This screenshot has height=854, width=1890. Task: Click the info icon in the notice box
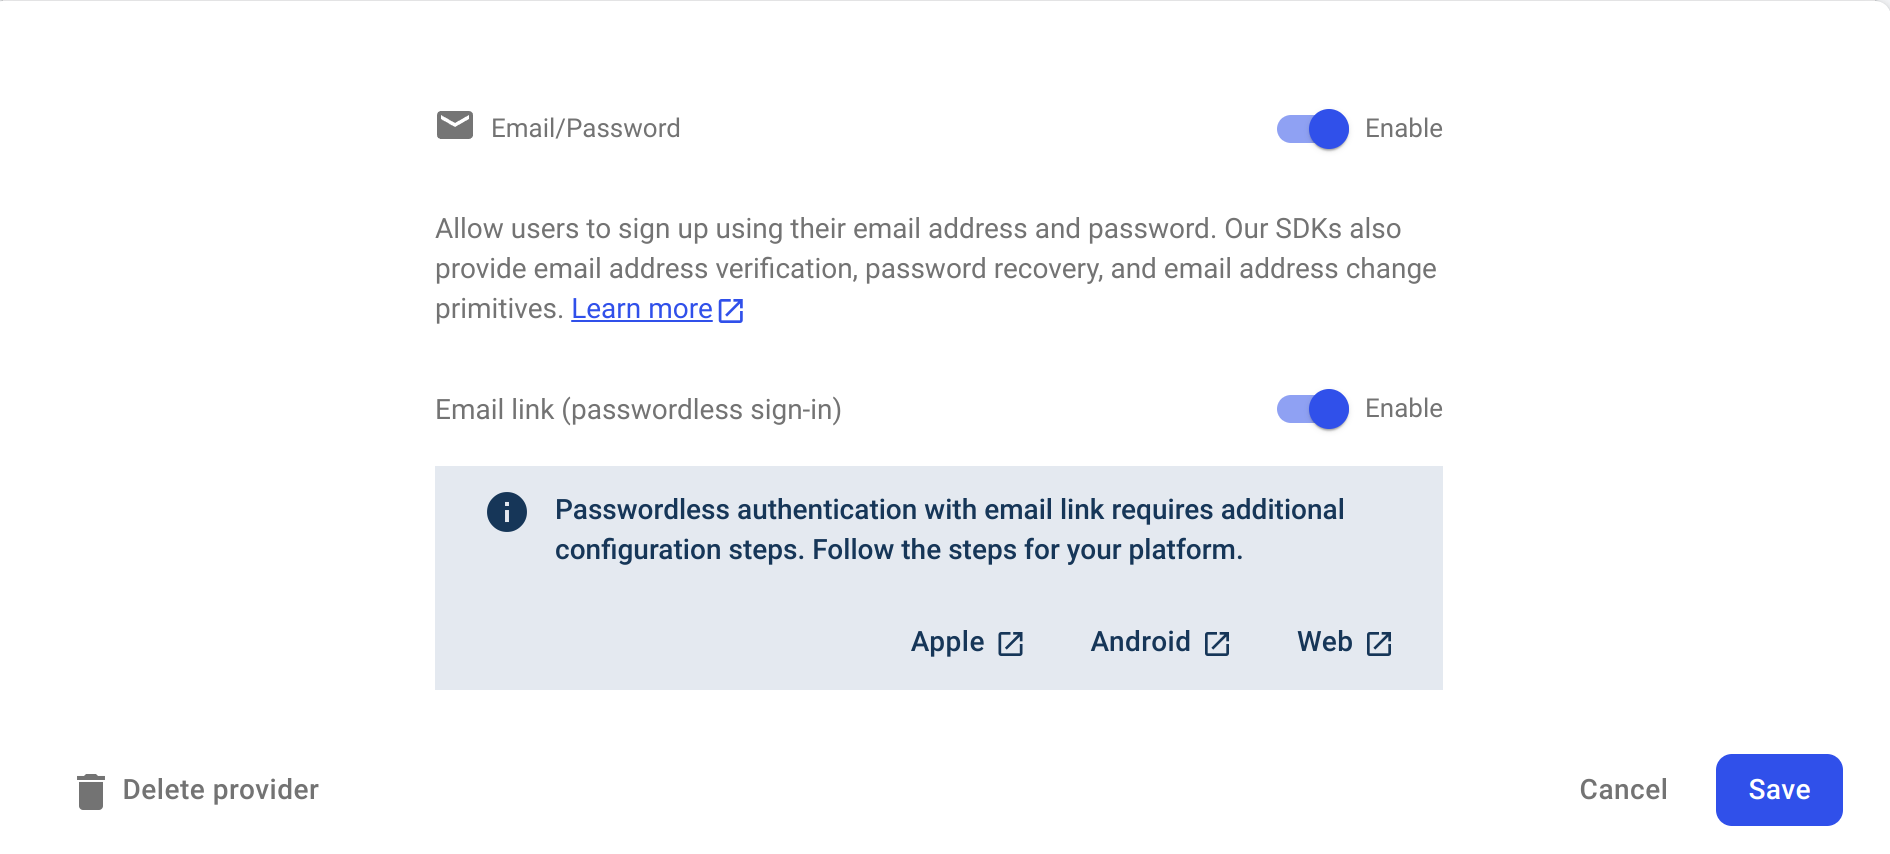point(505,511)
